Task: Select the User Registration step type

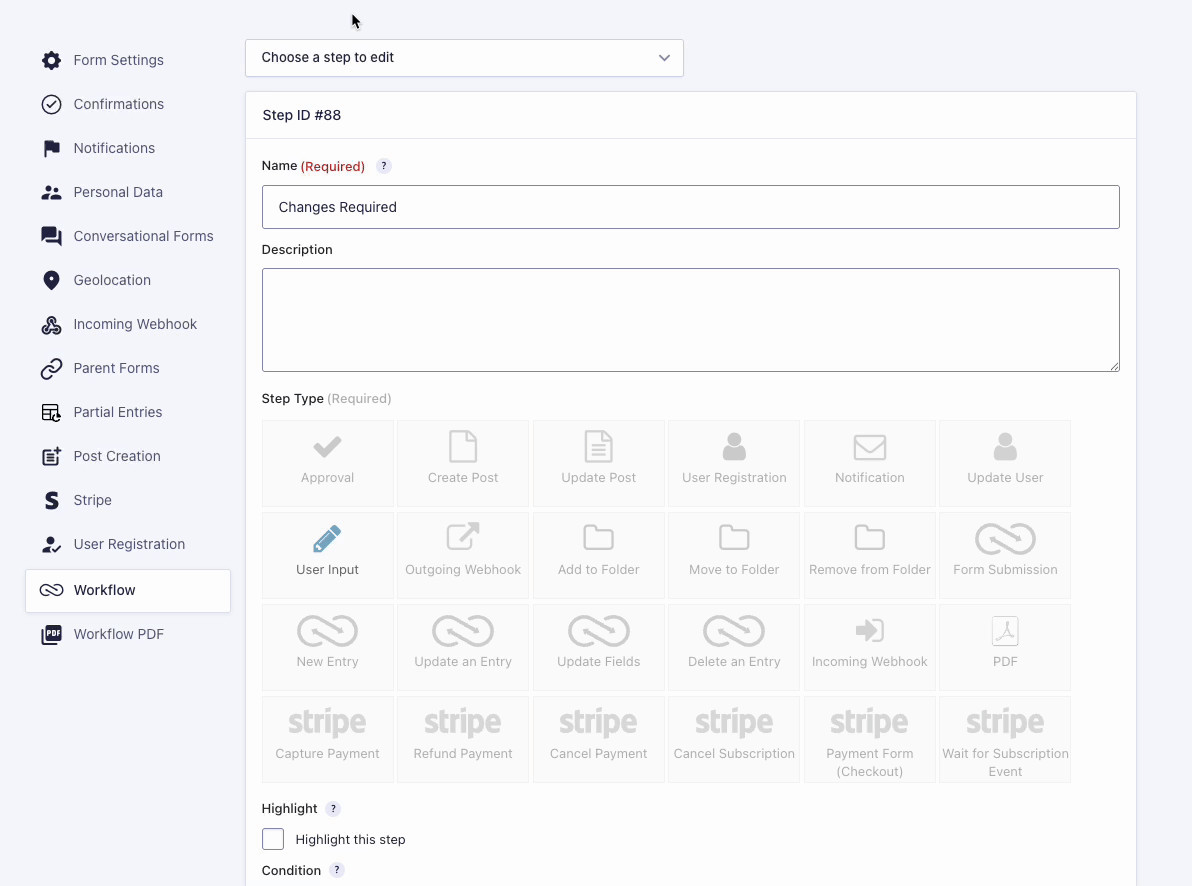Action: (734, 463)
